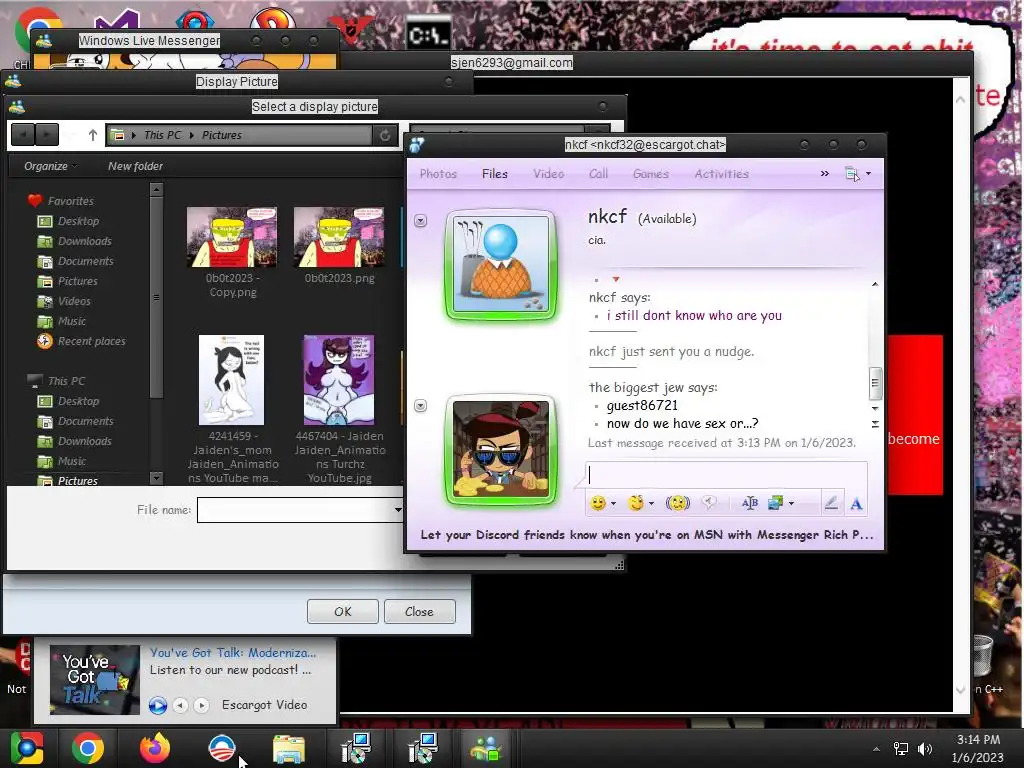Image resolution: width=1024 pixels, height=768 pixels.
Task: Start a Video call from the chat toolbar
Action: [x=549, y=174]
